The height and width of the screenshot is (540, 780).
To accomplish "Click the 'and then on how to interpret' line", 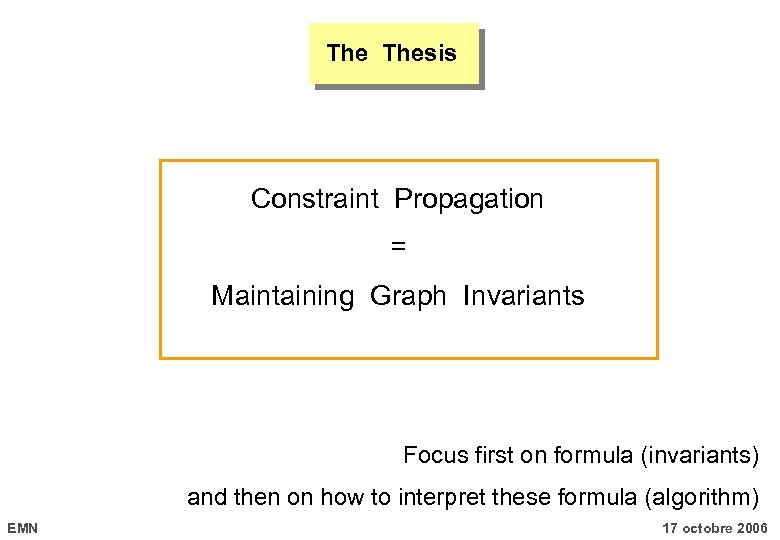I will [x=472, y=497].
